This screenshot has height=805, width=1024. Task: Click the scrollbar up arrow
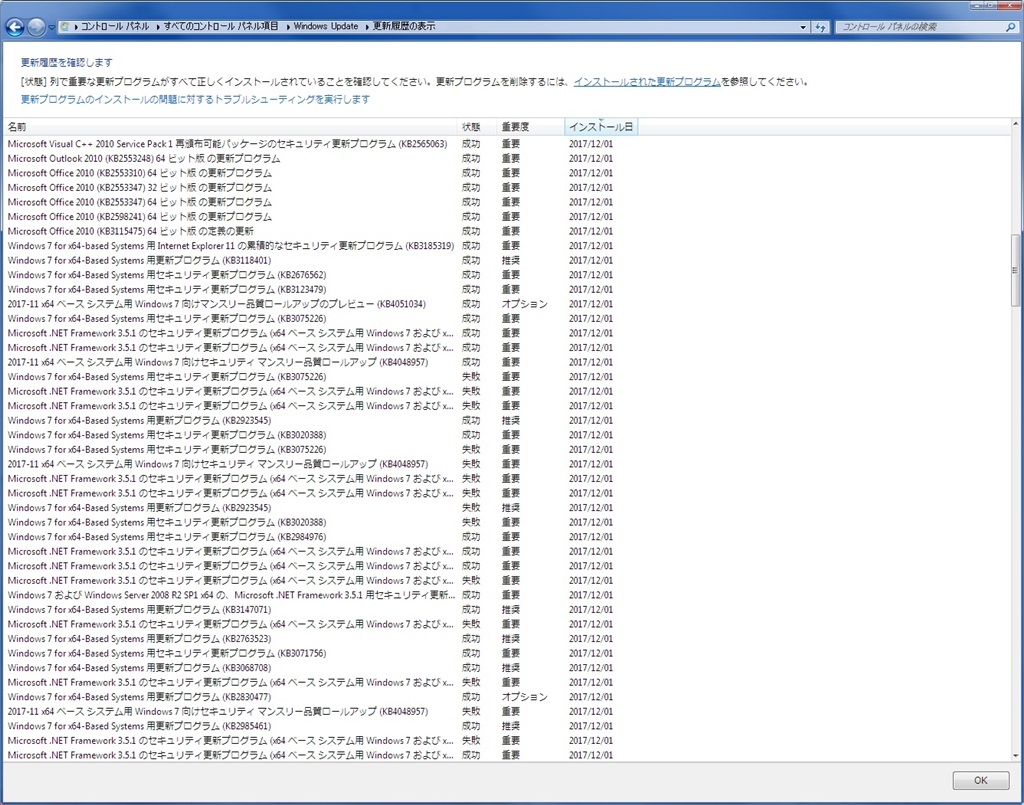click(1016, 123)
